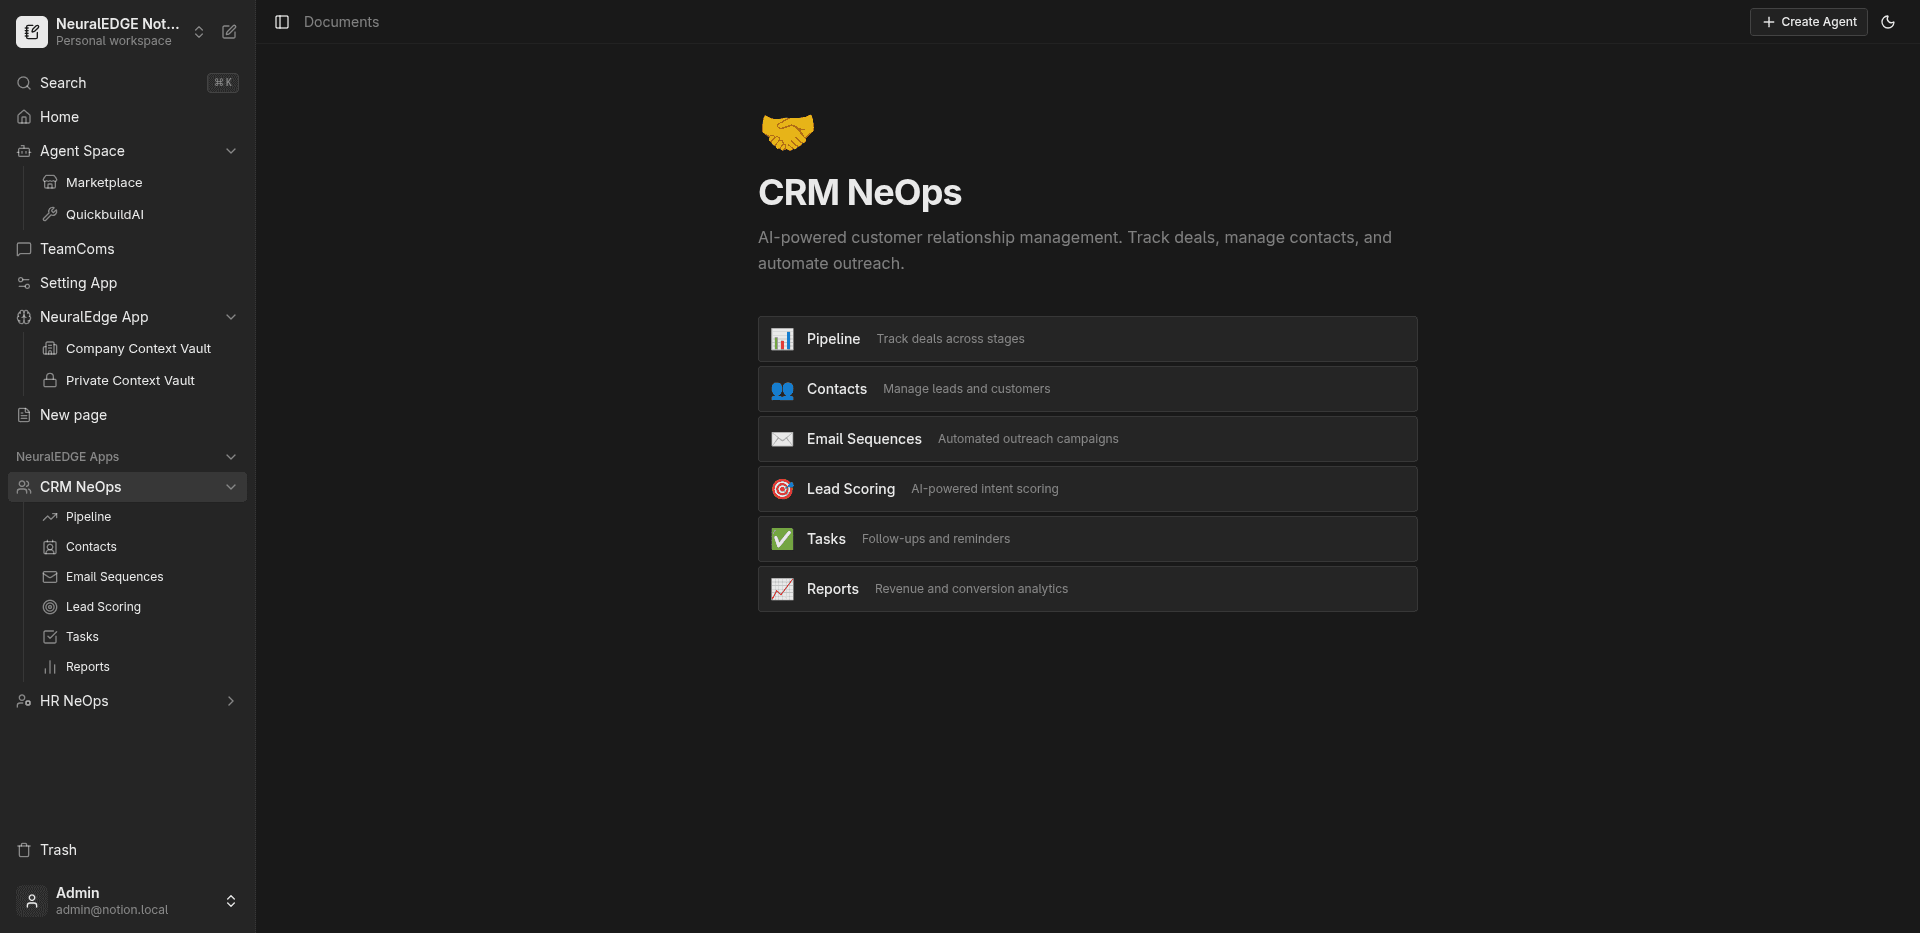Open Email Sequences from the sidebar
Viewport: 1920px width, 933px height.
coord(114,576)
